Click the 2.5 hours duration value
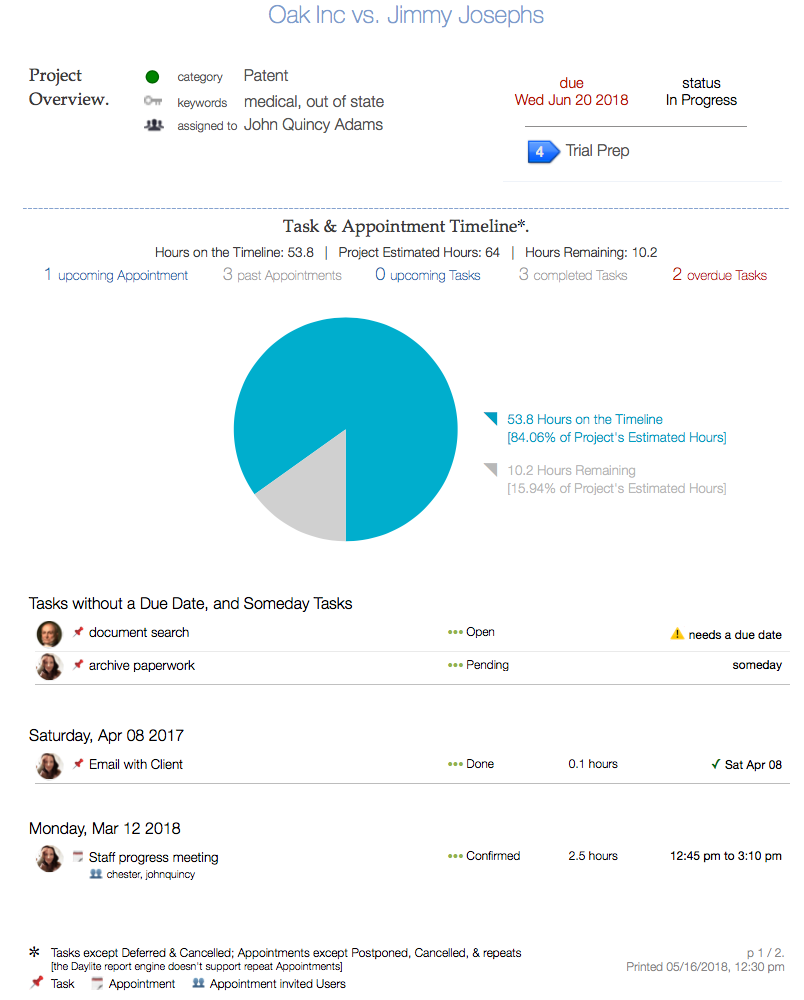Screen dimensions: 804x1000 point(593,856)
